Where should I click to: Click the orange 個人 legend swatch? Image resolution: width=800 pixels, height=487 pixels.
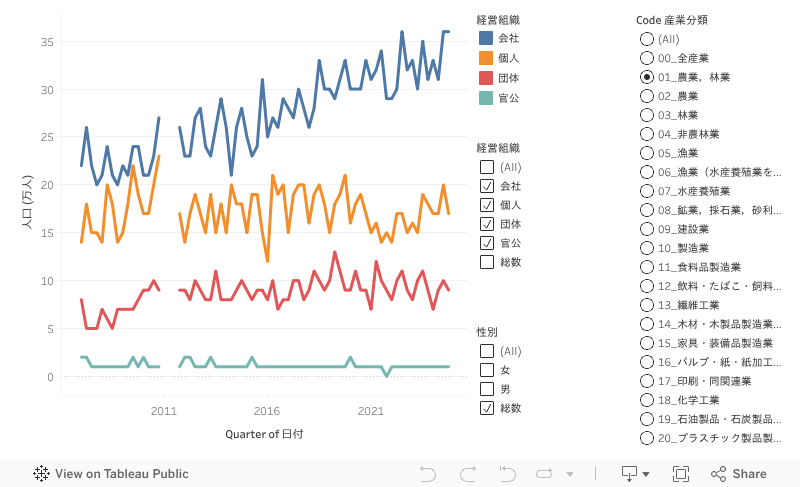pos(486,58)
